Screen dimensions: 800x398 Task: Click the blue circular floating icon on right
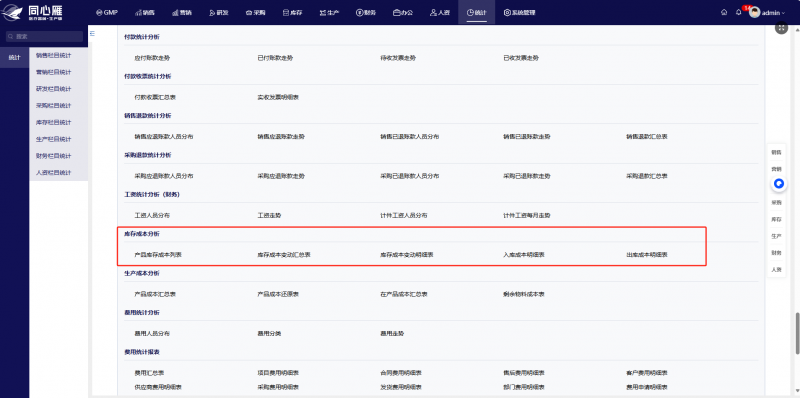click(779, 184)
